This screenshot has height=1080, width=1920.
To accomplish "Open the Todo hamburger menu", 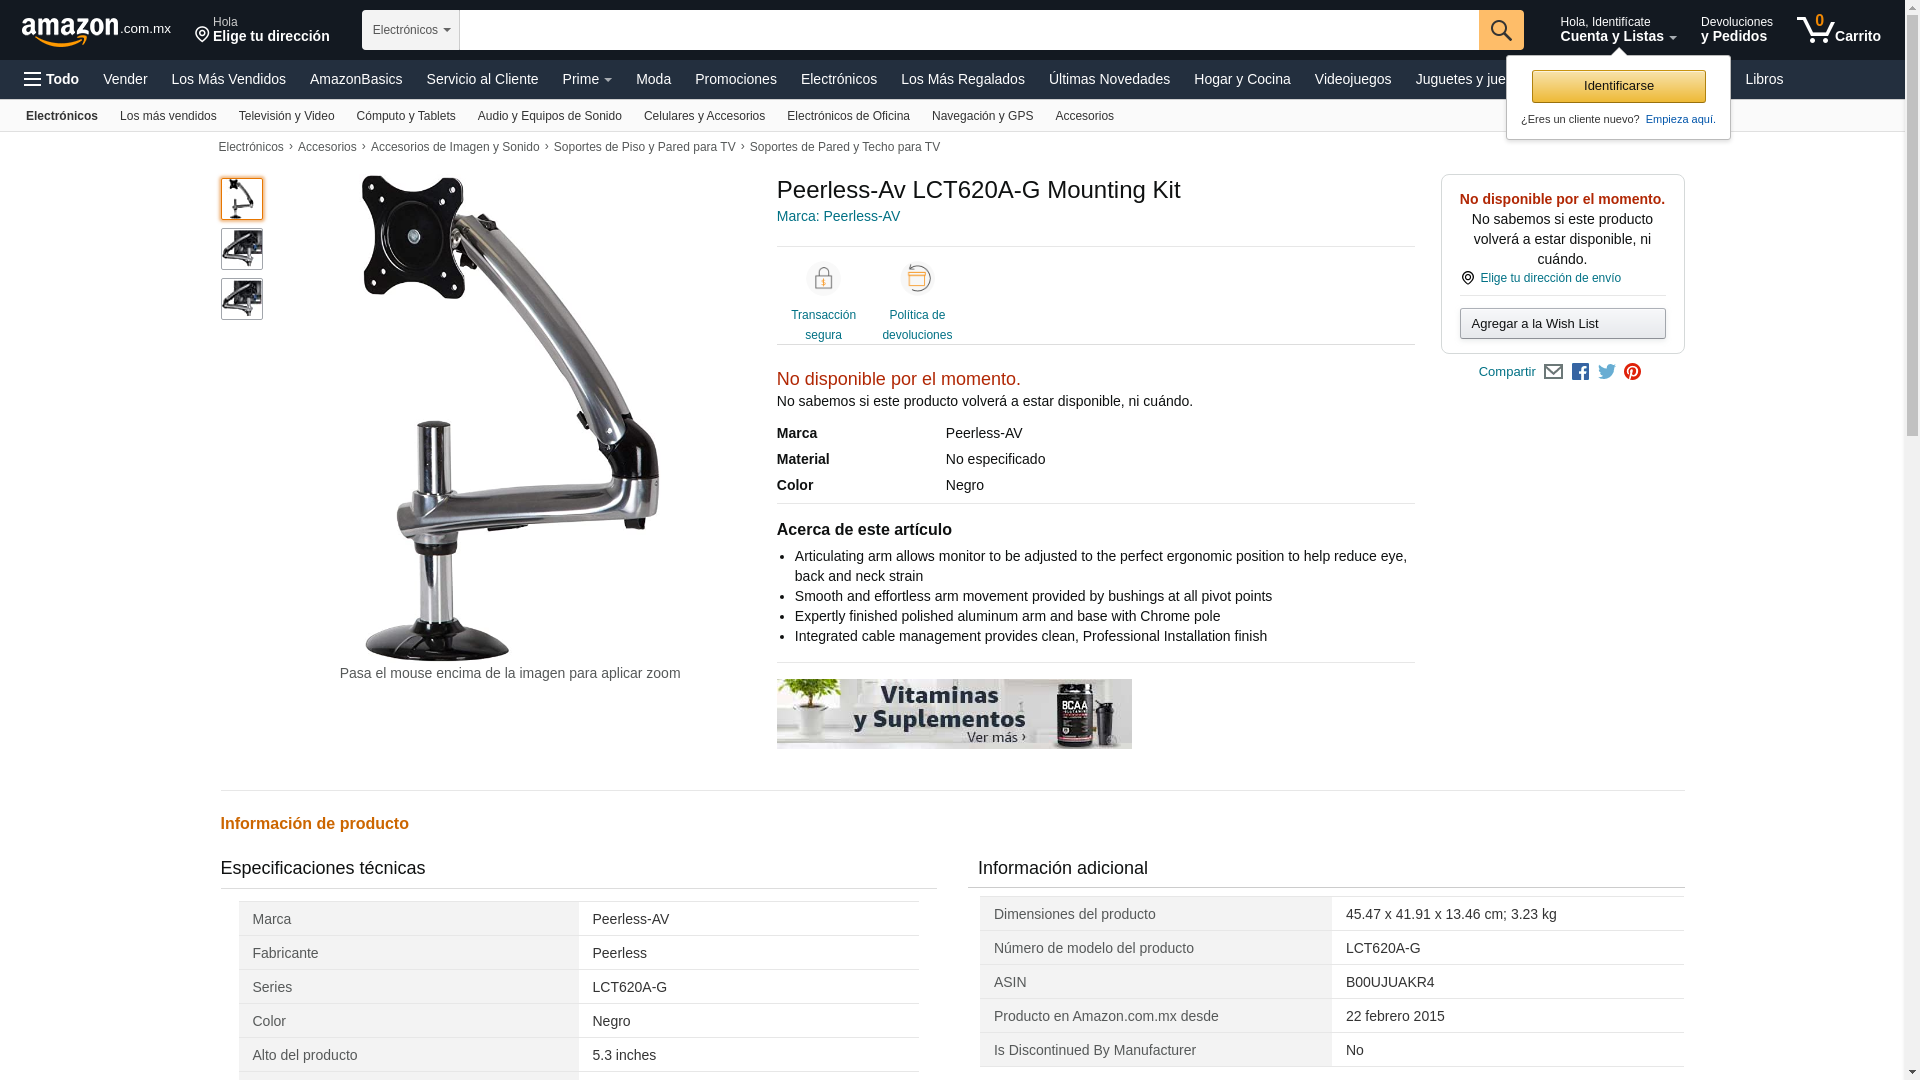I will click(x=52, y=79).
